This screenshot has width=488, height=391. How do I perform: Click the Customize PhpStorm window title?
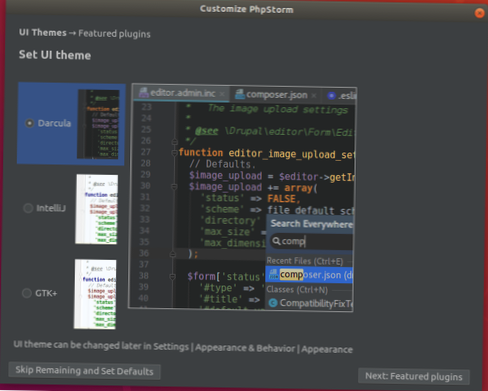(247, 9)
